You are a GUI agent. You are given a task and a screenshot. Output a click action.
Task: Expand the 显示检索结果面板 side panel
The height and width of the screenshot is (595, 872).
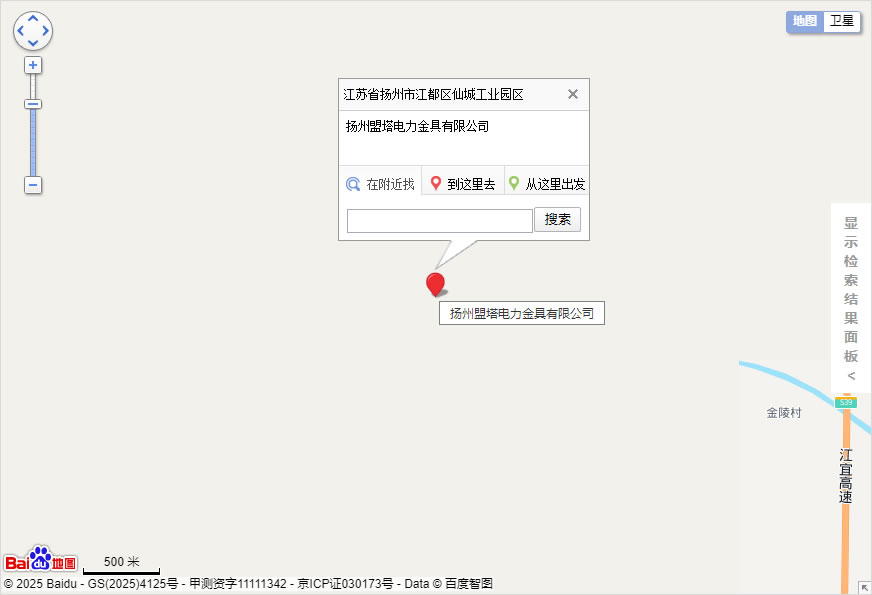(x=851, y=298)
